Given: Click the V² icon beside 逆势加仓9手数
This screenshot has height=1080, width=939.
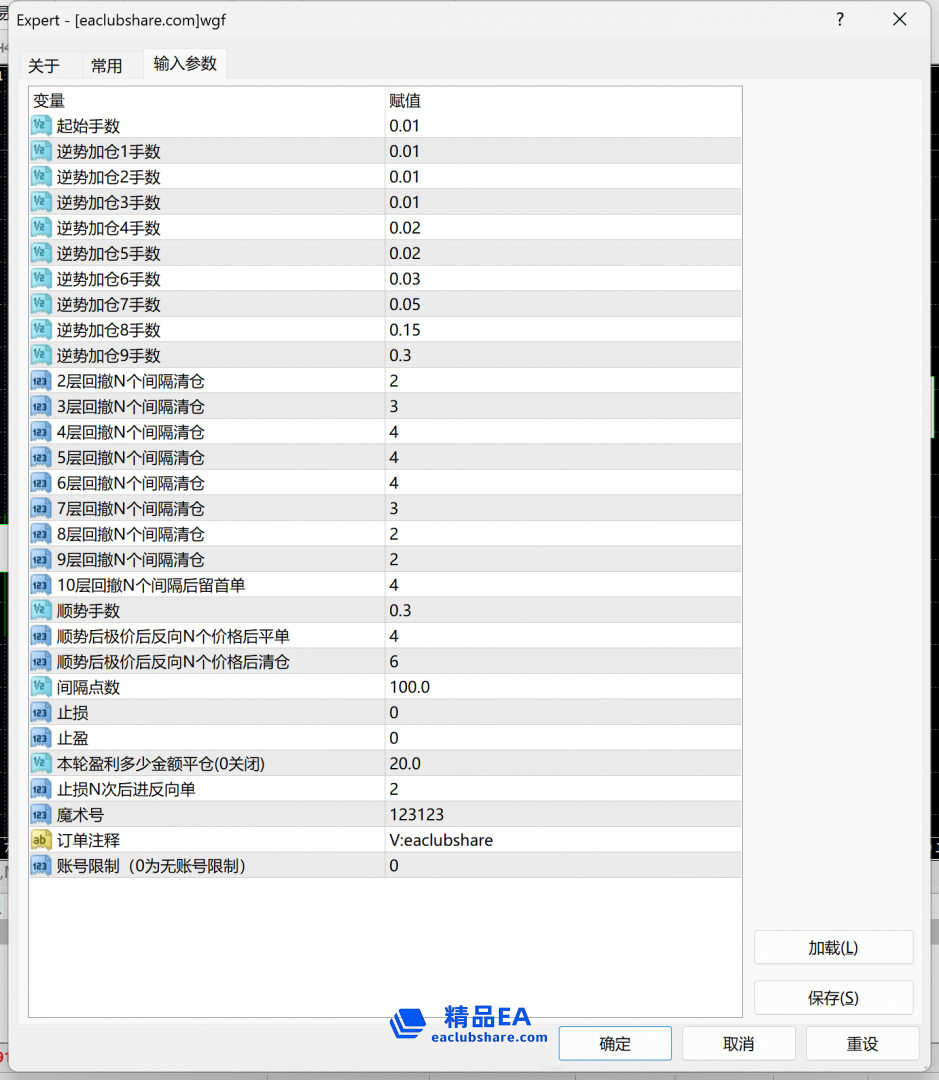Looking at the screenshot, I should [x=40, y=355].
